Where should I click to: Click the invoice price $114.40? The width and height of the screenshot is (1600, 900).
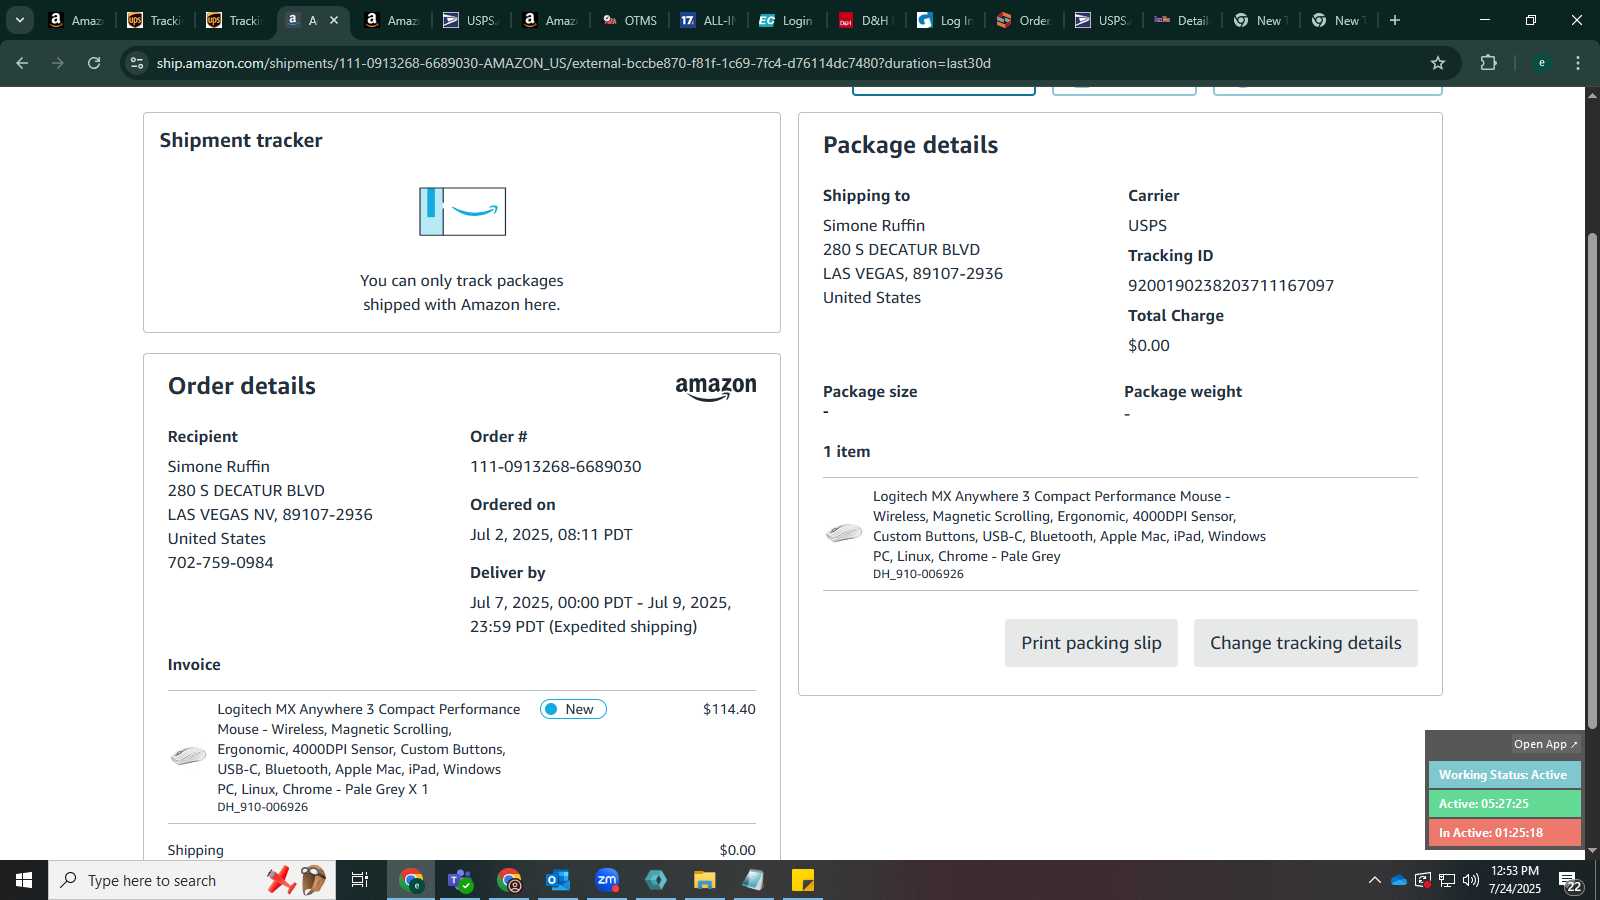pos(729,709)
